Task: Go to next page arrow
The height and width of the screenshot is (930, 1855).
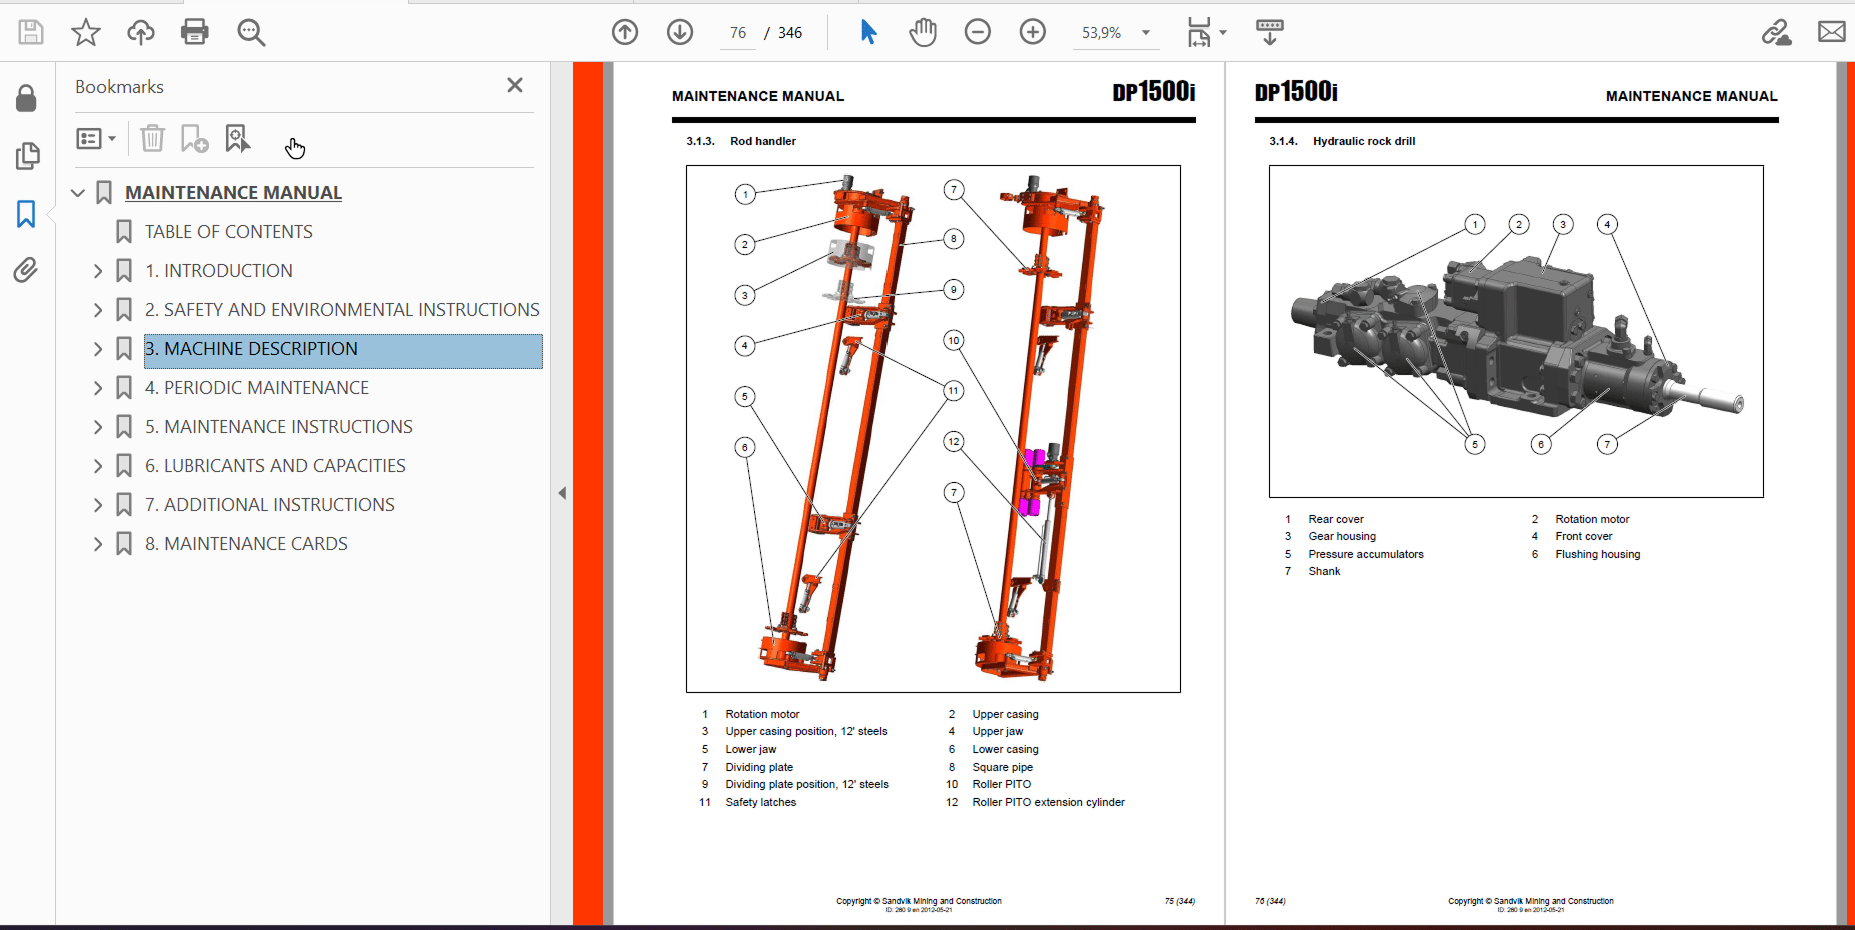Action: [680, 32]
